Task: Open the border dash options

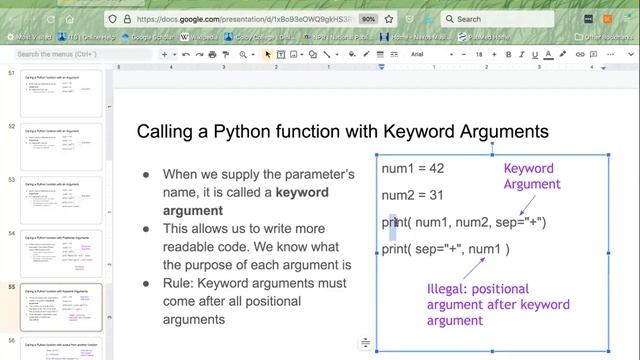Action: pyautogui.click(x=394, y=54)
